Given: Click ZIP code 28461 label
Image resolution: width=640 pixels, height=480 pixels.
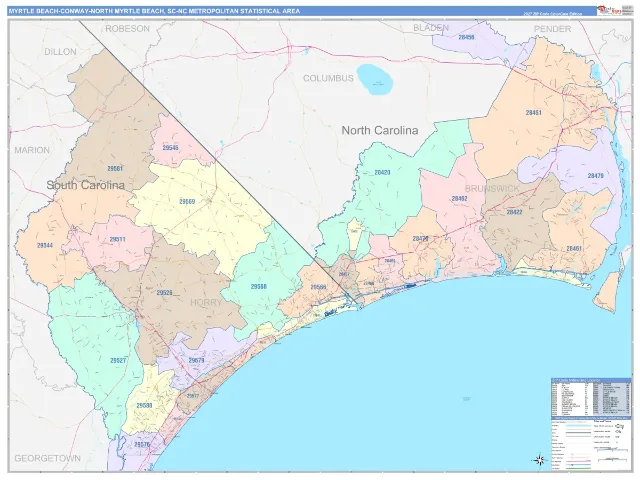Looking at the screenshot, I should 574,249.
